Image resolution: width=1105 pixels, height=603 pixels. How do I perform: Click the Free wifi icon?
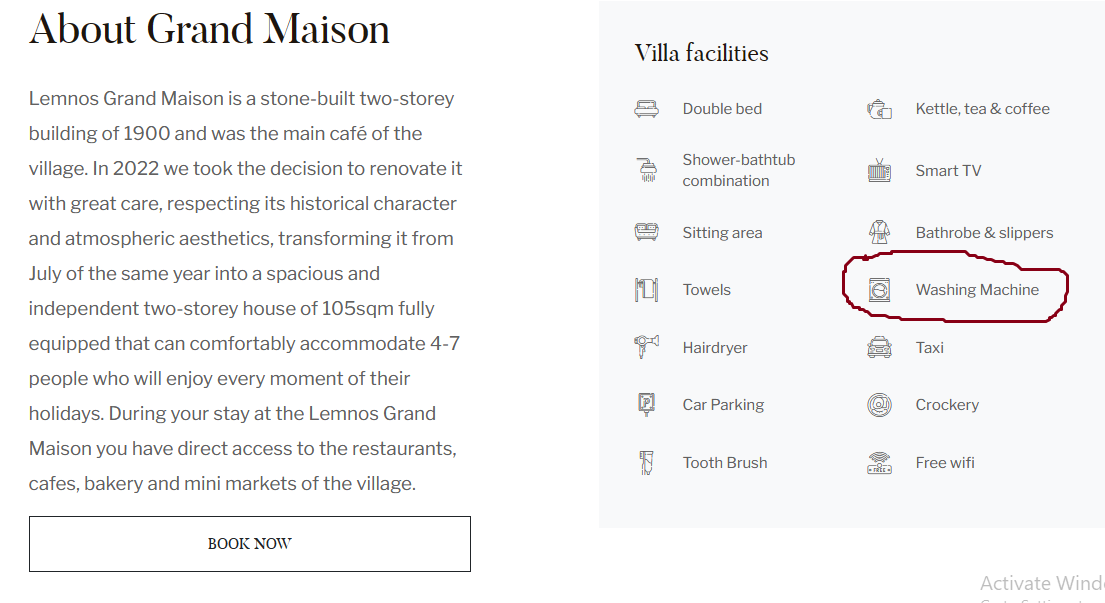coord(879,463)
